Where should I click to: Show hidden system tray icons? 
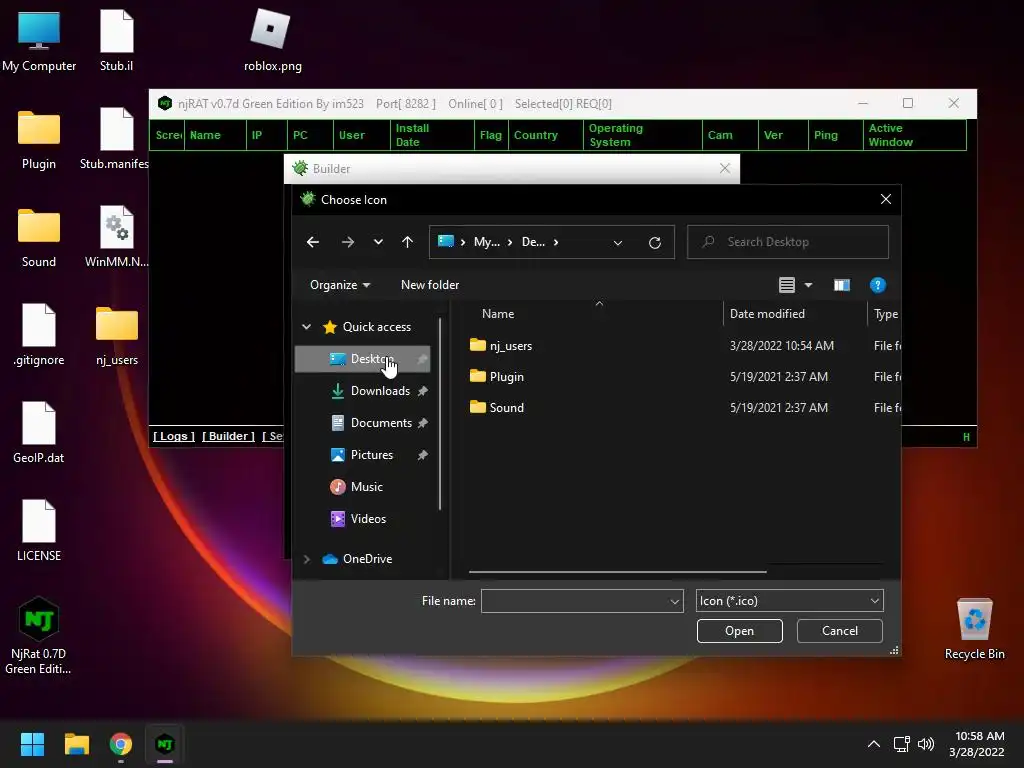[874, 744]
